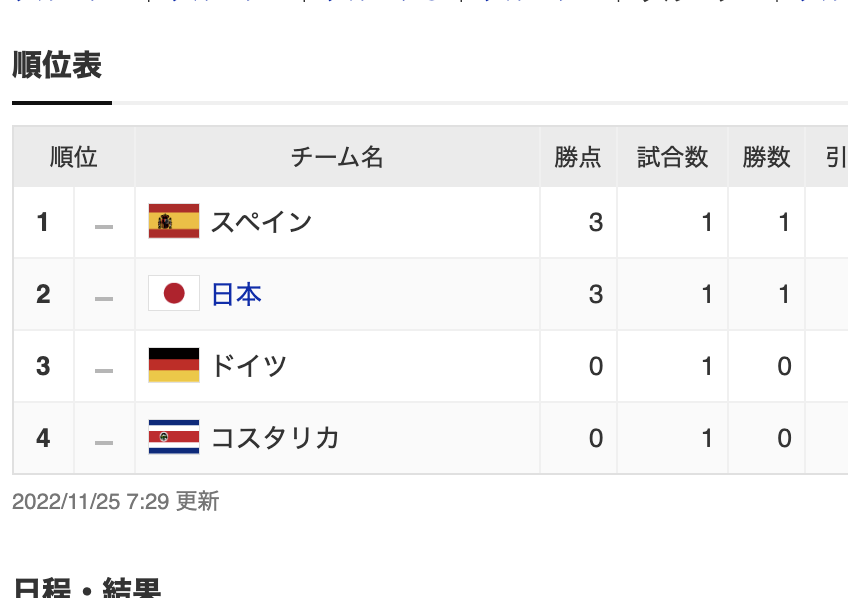Screen dimensions: 848x598
Task: Select the ドイツ team name
Action: coord(248,366)
